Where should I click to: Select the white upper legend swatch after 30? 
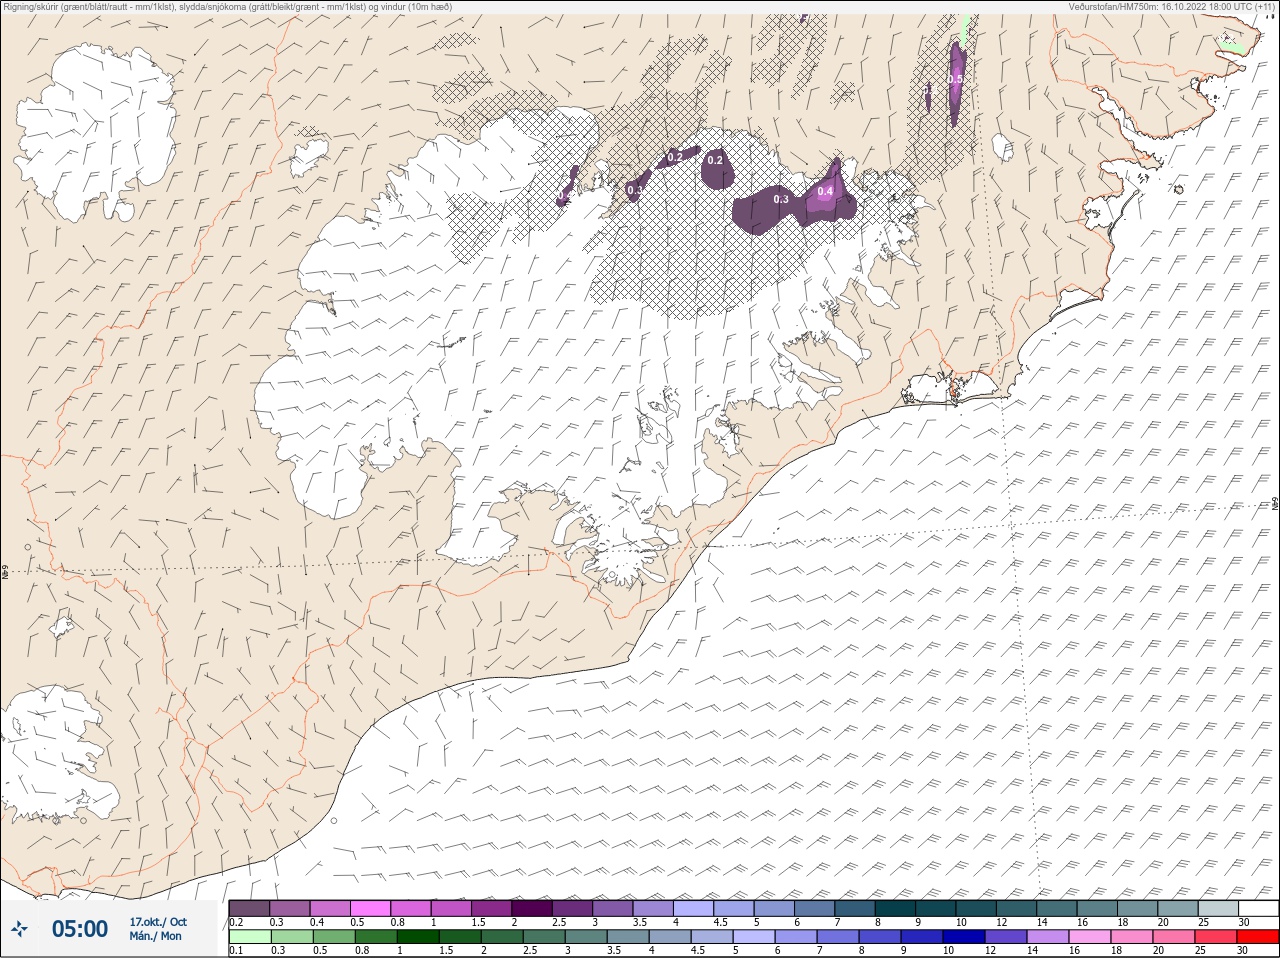point(1259,908)
